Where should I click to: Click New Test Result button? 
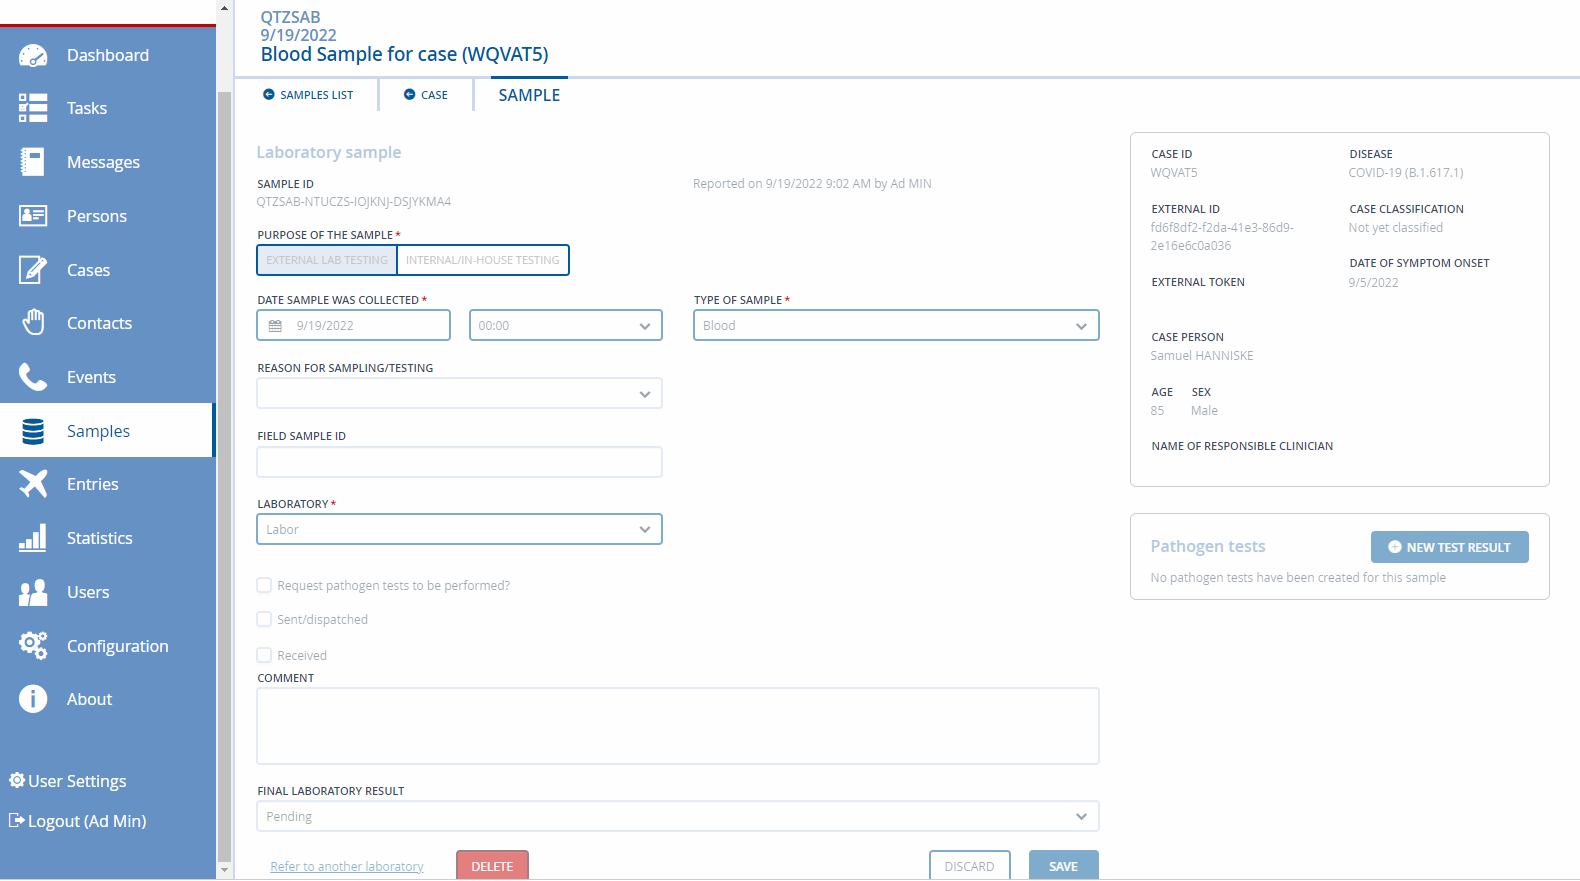point(1449,547)
